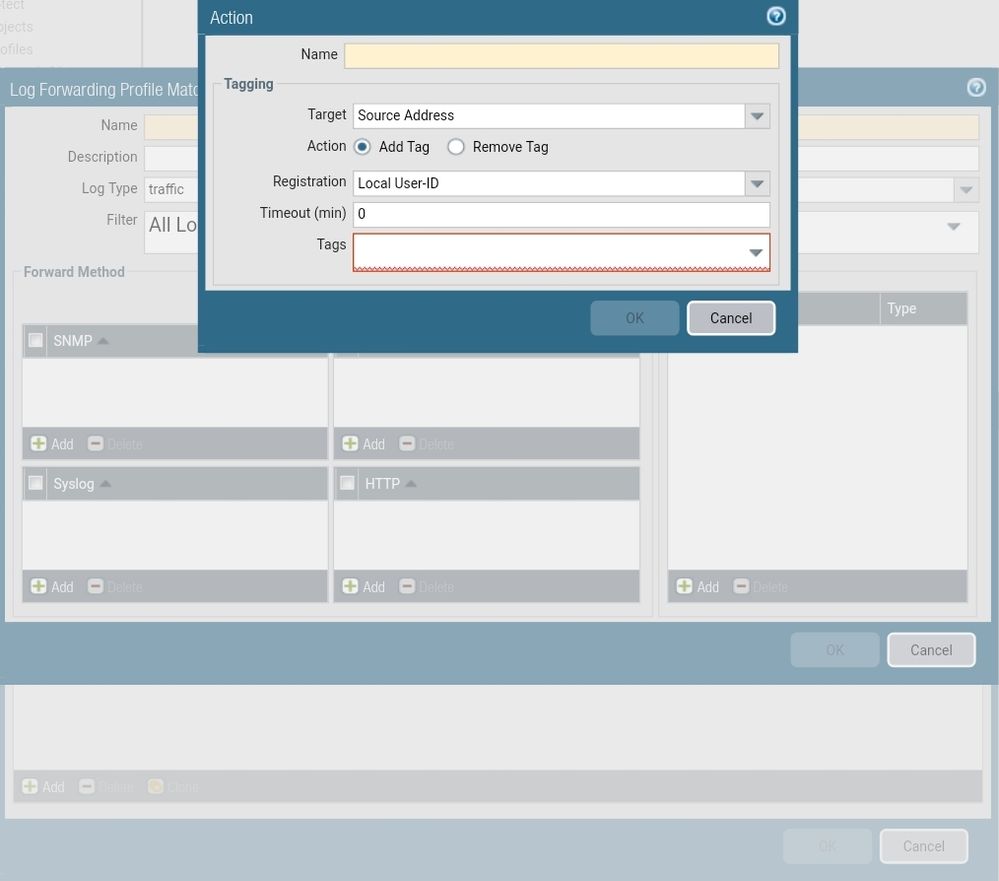This screenshot has height=881, width=999.
Task: Sort the SNMP column with arrow
Action: coord(103,341)
